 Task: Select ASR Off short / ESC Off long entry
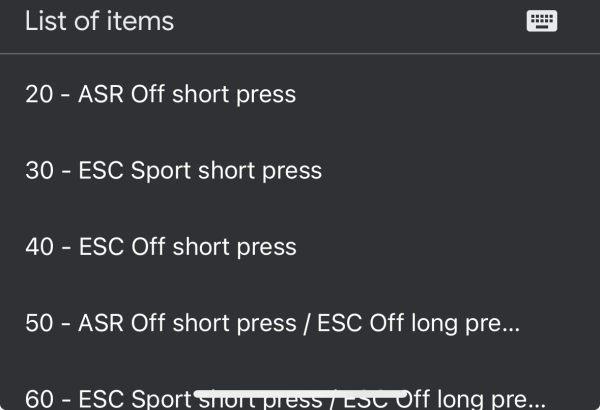[x=272, y=323]
